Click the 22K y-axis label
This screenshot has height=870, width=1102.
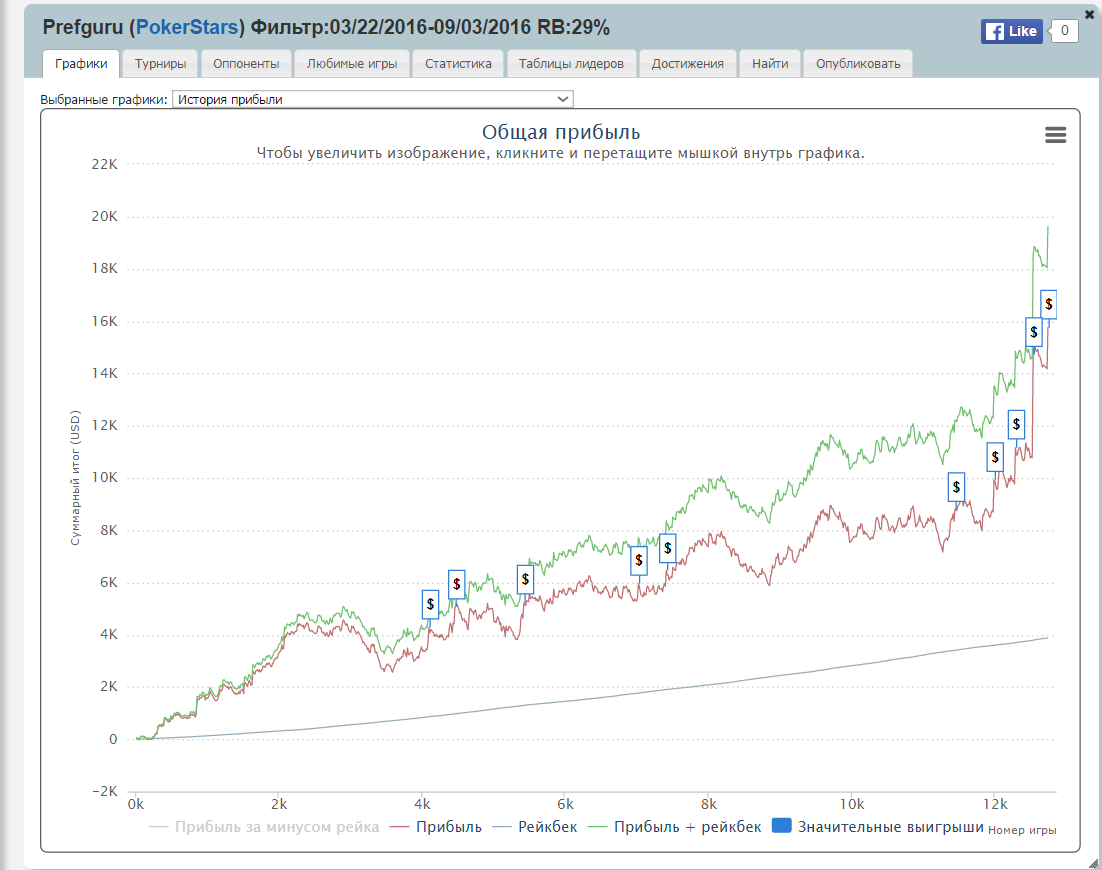tap(105, 164)
